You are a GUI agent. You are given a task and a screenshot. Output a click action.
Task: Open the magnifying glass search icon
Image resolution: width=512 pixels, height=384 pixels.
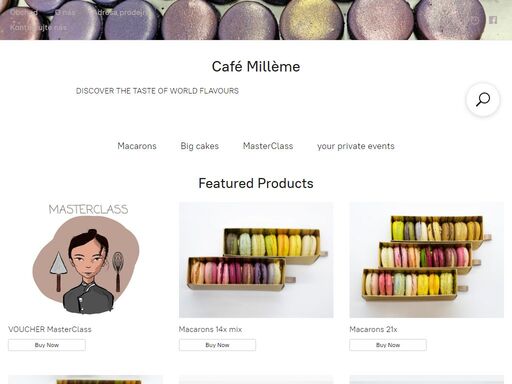tap(483, 99)
